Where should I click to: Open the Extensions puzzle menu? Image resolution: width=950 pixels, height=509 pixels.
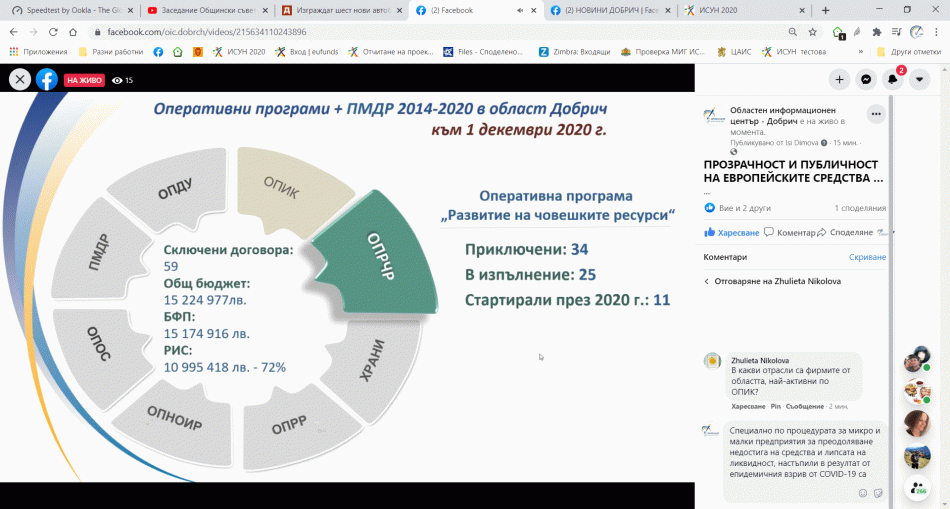[x=877, y=32]
